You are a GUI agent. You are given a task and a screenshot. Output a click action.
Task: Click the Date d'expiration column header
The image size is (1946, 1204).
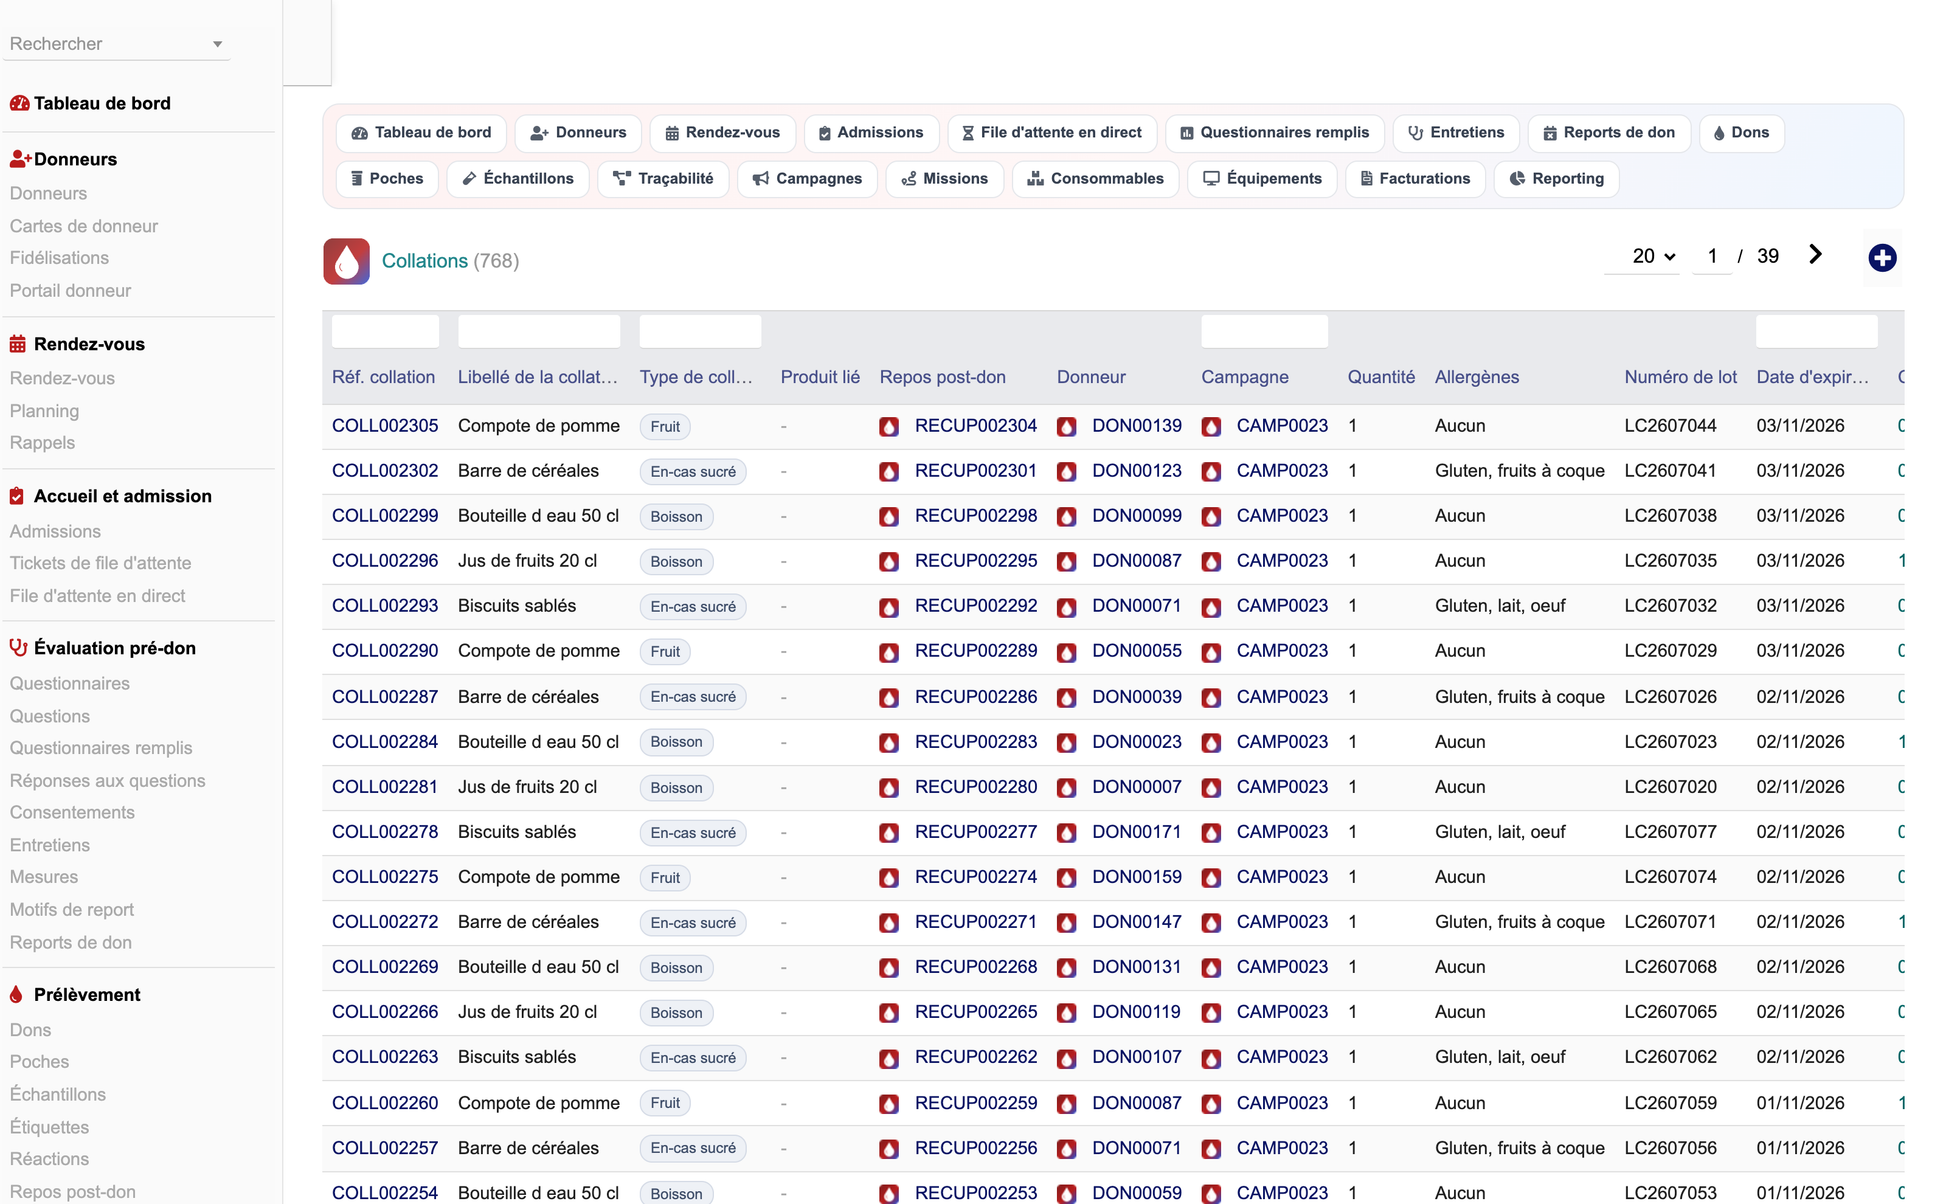click(x=1812, y=377)
